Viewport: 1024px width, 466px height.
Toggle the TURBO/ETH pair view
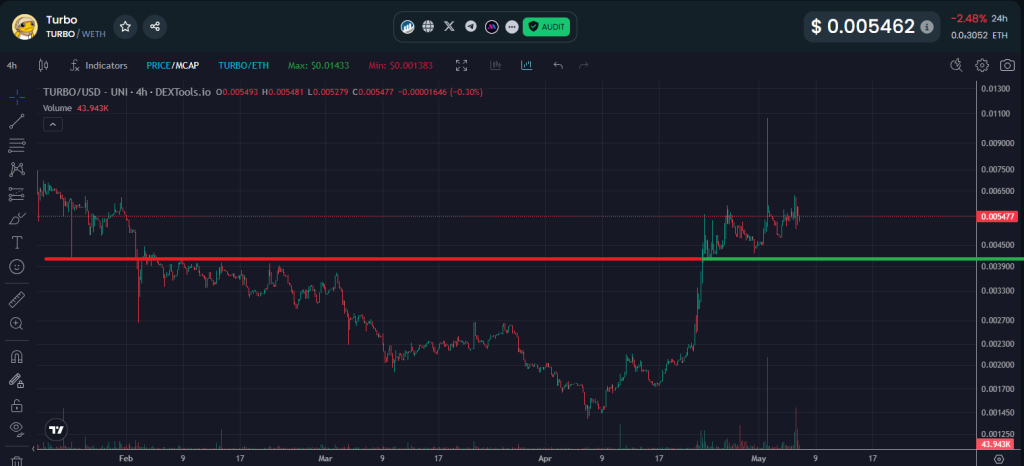(243, 65)
